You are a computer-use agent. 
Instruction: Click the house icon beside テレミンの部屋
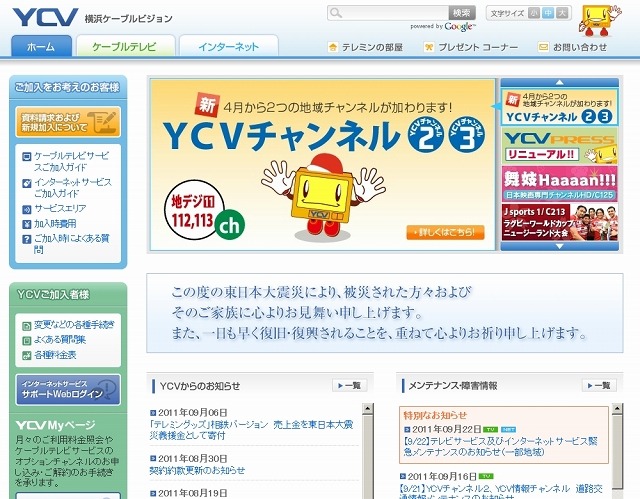(333, 47)
